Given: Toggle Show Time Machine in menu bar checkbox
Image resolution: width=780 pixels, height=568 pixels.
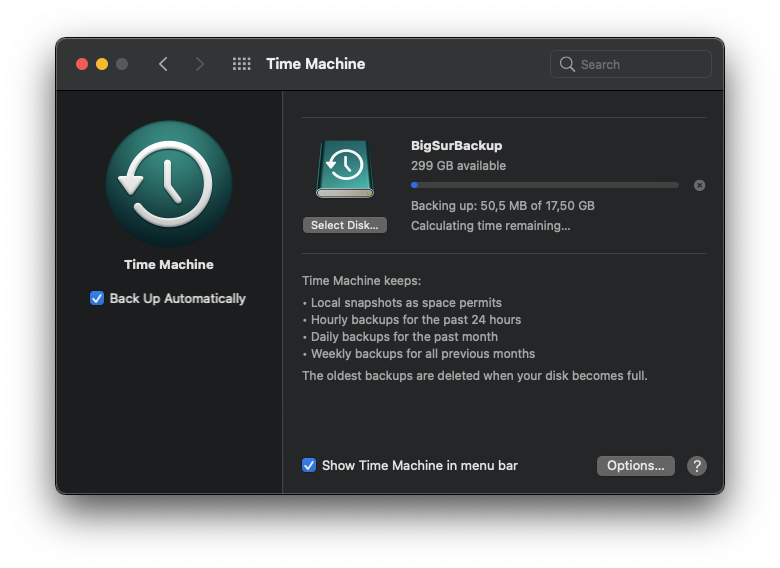Looking at the screenshot, I should (x=309, y=465).
